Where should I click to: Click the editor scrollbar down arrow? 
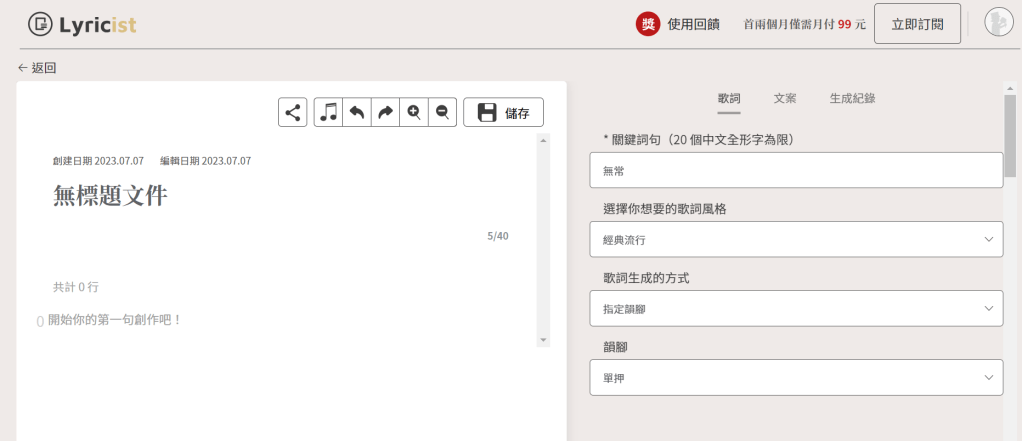[543, 340]
